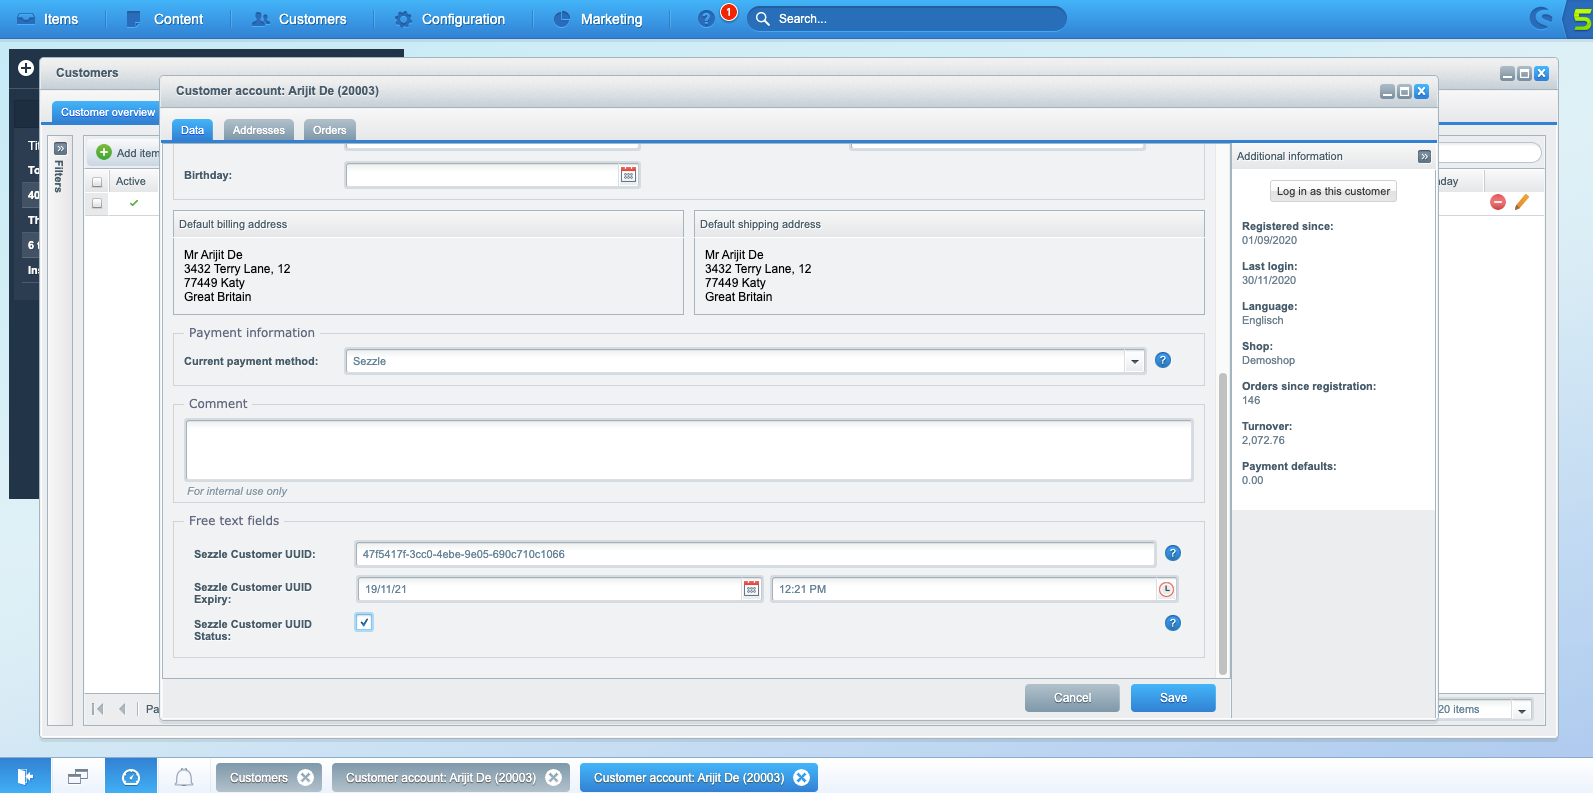Click help icon beside Sezzle UUID Status

pyautogui.click(x=1173, y=623)
